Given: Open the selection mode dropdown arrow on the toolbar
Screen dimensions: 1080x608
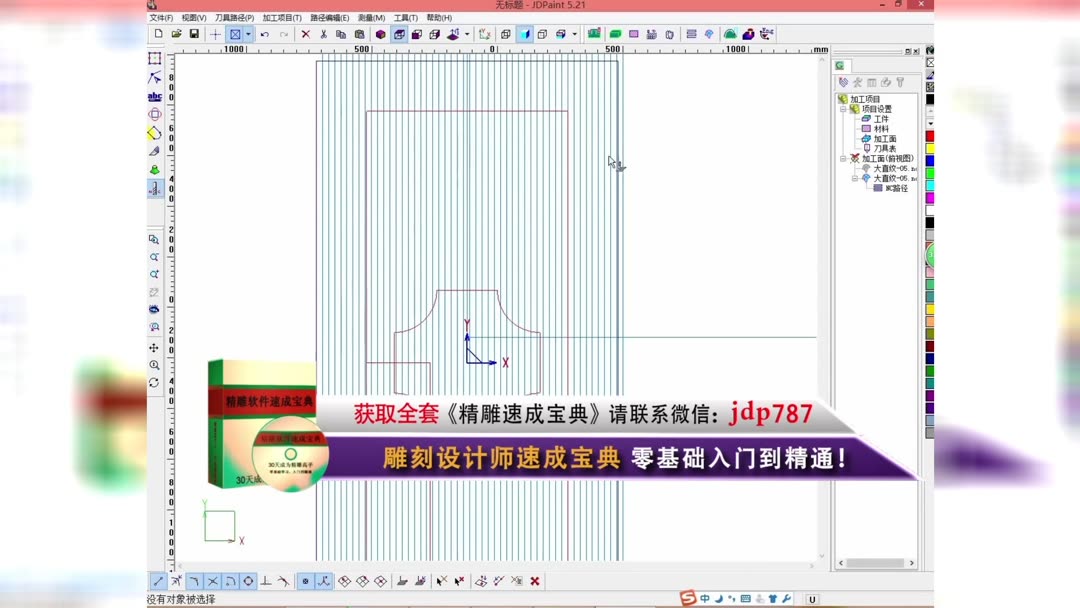Looking at the screenshot, I should tap(248, 33).
